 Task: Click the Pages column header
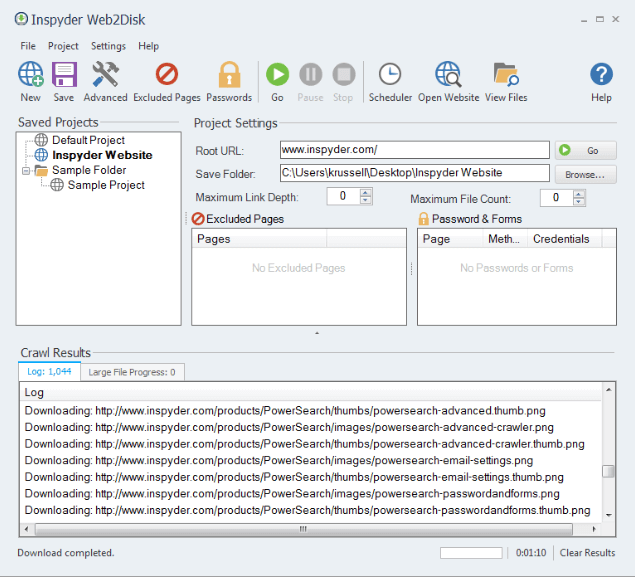pos(259,239)
